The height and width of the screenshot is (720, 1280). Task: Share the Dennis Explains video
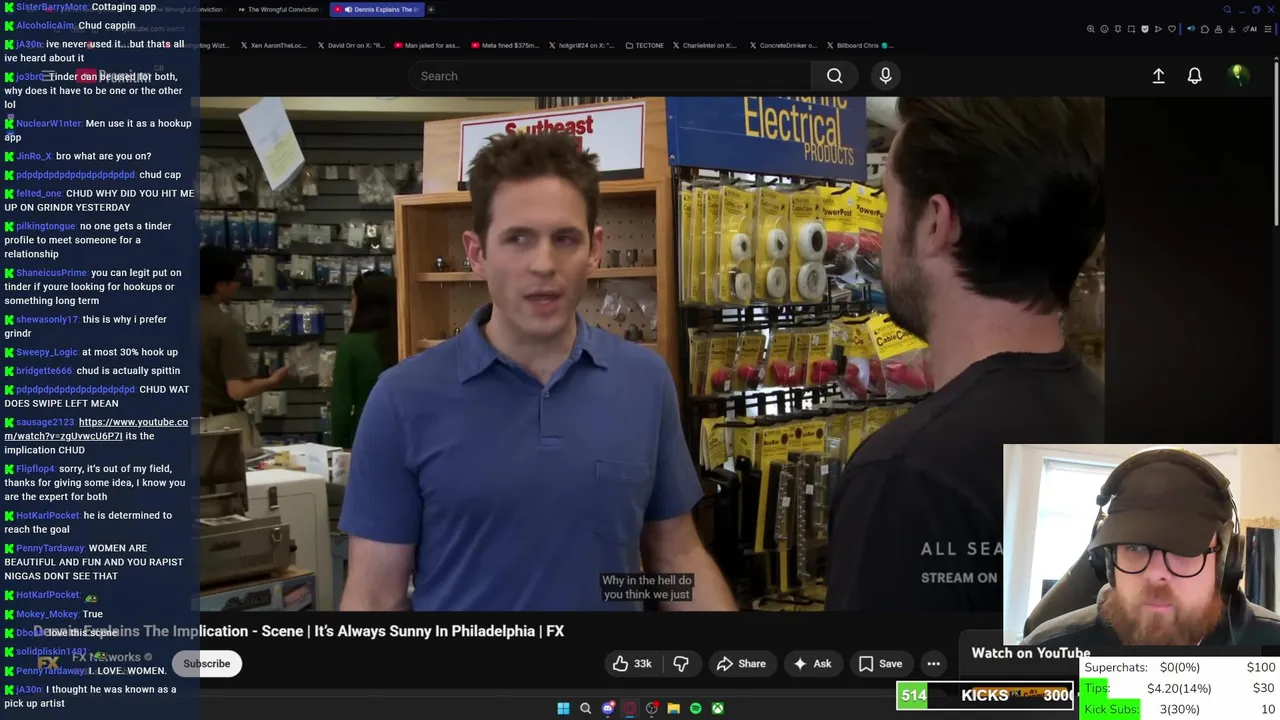(741, 664)
